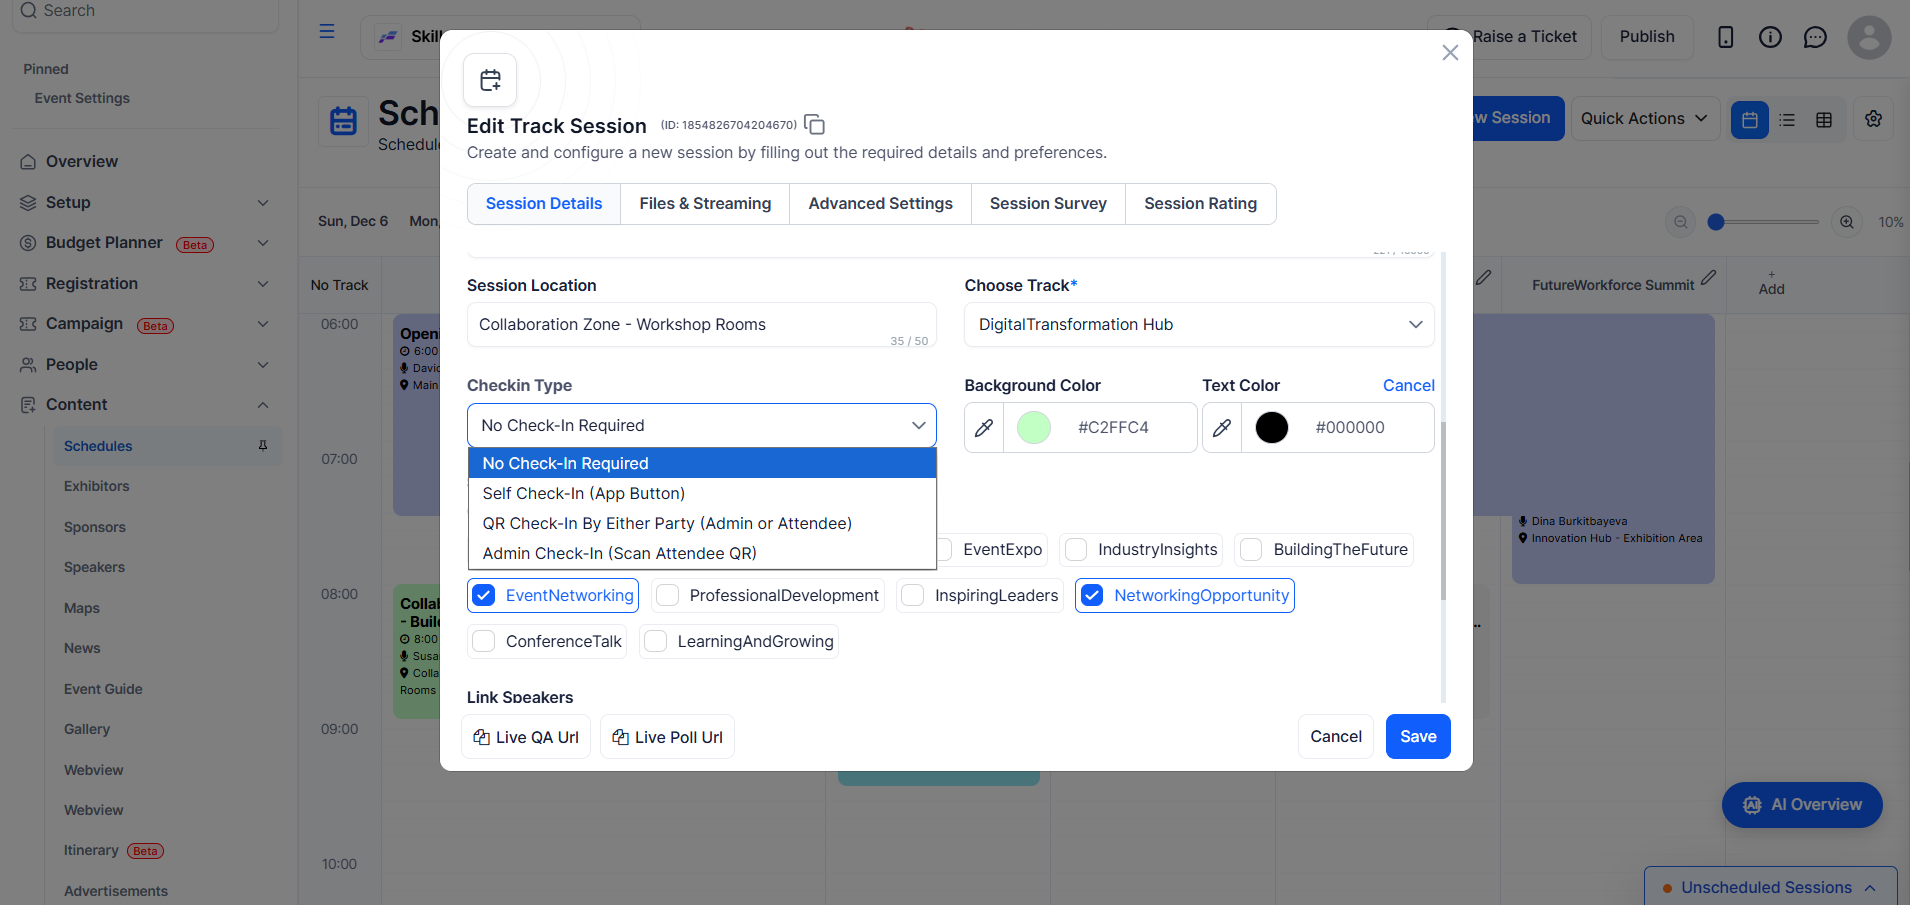1910x905 pixels.
Task: Collapse the Checkin Type dropdown
Action: pyautogui.click(x=702, y=426)
